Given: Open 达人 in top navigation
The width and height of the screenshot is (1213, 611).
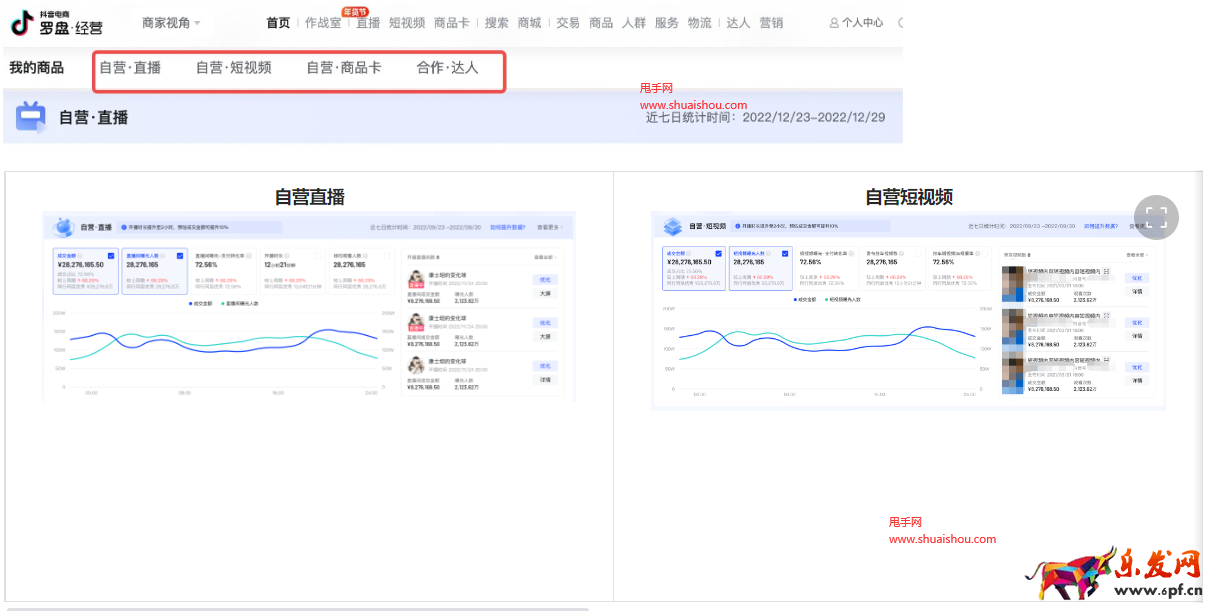Looking at the screenshot, I should coord(738,22).
